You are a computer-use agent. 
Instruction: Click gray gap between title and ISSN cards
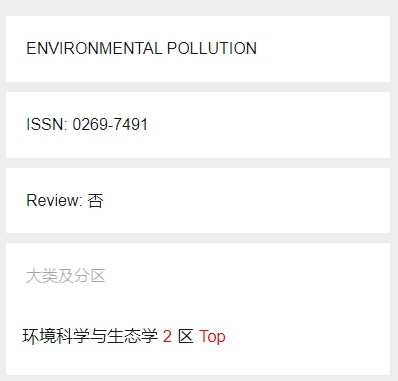tap(198, 87)
